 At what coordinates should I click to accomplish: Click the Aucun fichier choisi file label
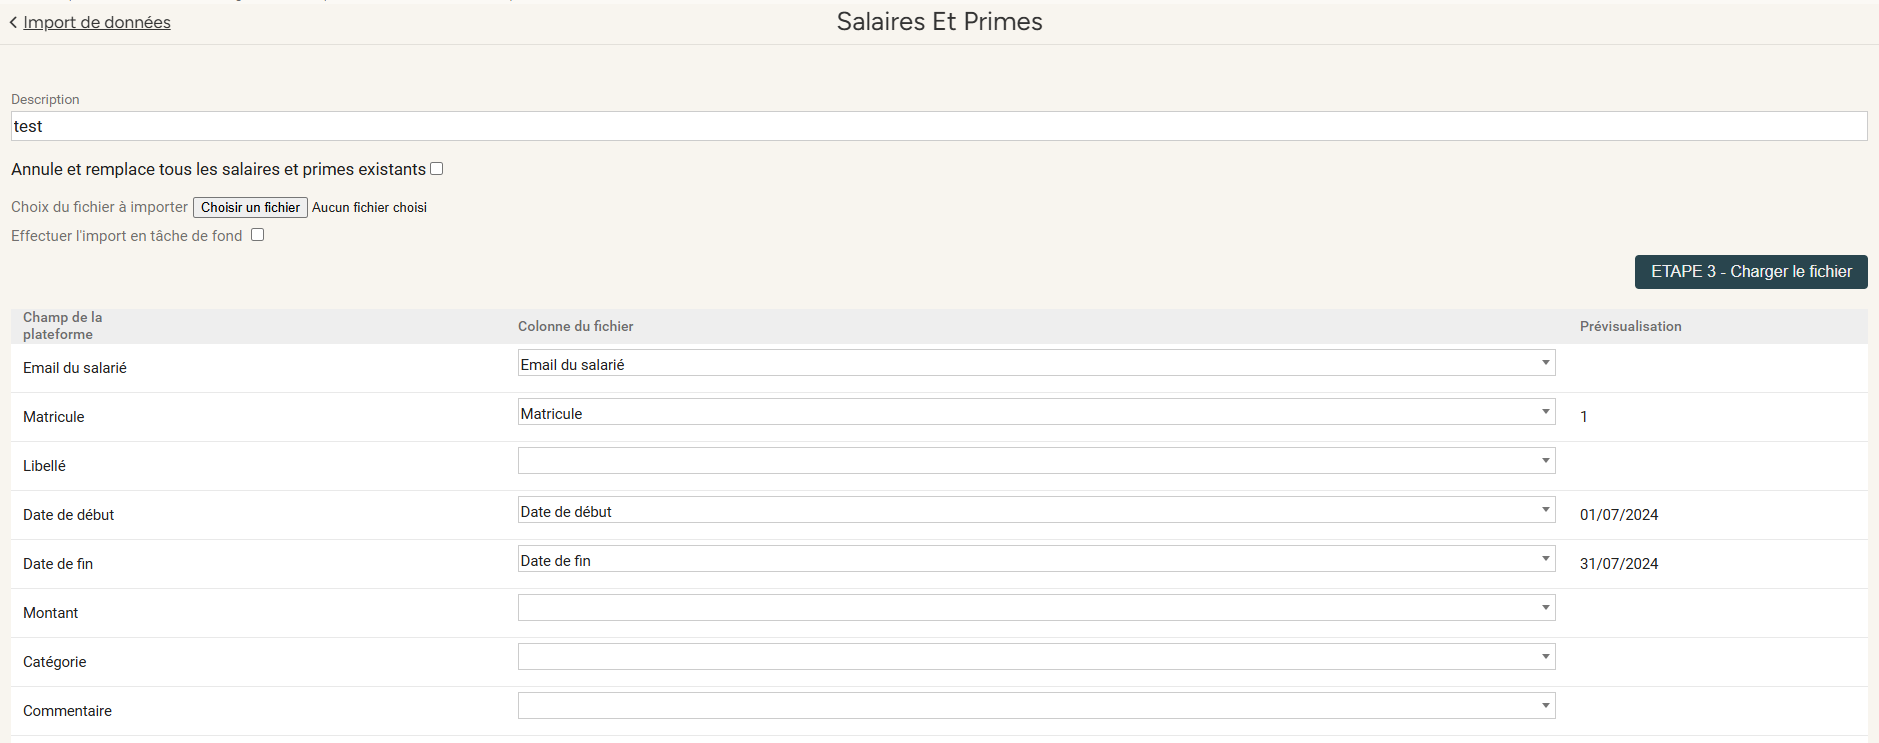[369, 207]
